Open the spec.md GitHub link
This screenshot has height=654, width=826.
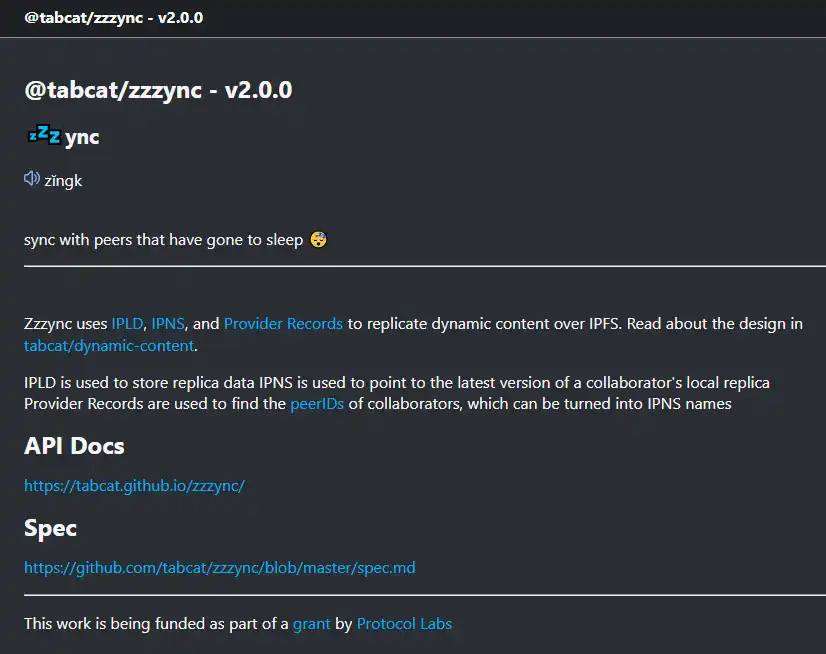click(219, 568)
